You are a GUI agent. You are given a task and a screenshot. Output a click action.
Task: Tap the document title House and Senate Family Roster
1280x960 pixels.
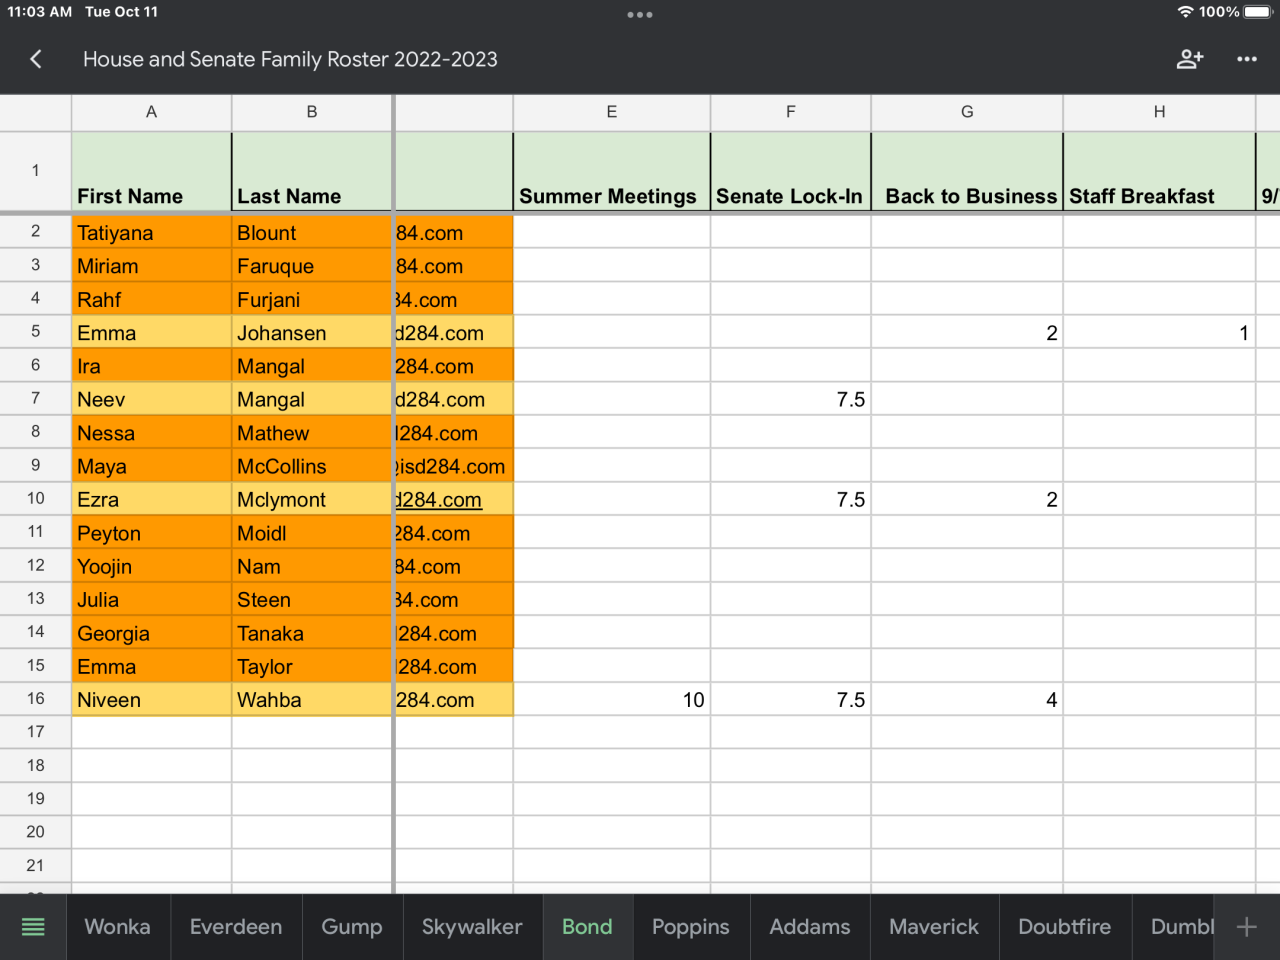tap(290, 59)
